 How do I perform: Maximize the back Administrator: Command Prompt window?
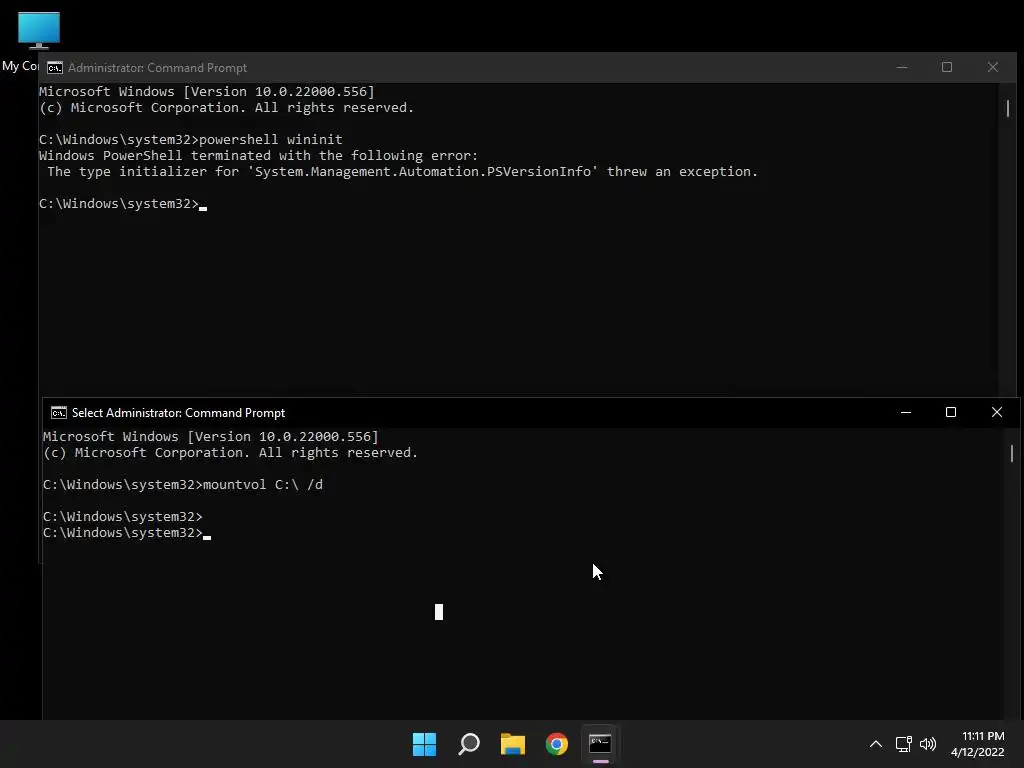point(947,67)
